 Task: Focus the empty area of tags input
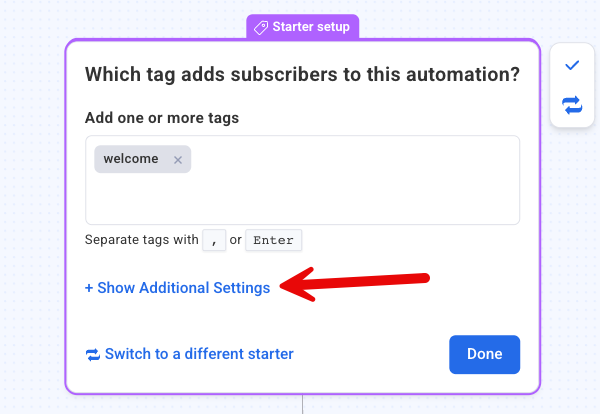tap(350, 195)
